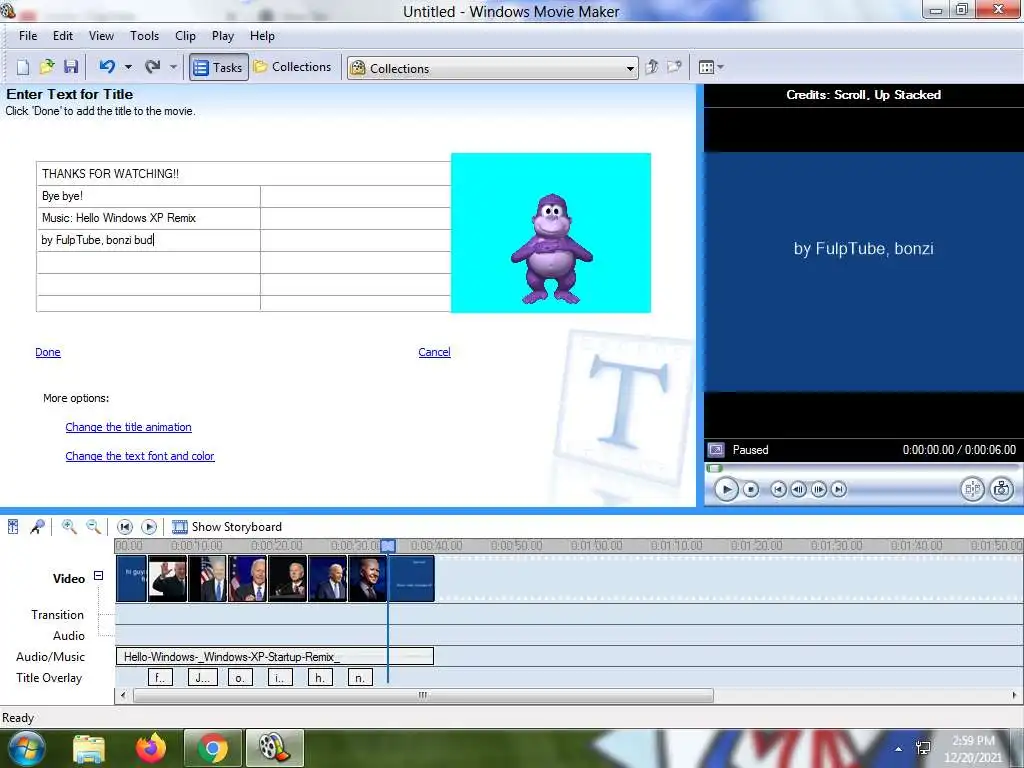
Task: Zoom out on the timeline
Action: pos(94,527)
